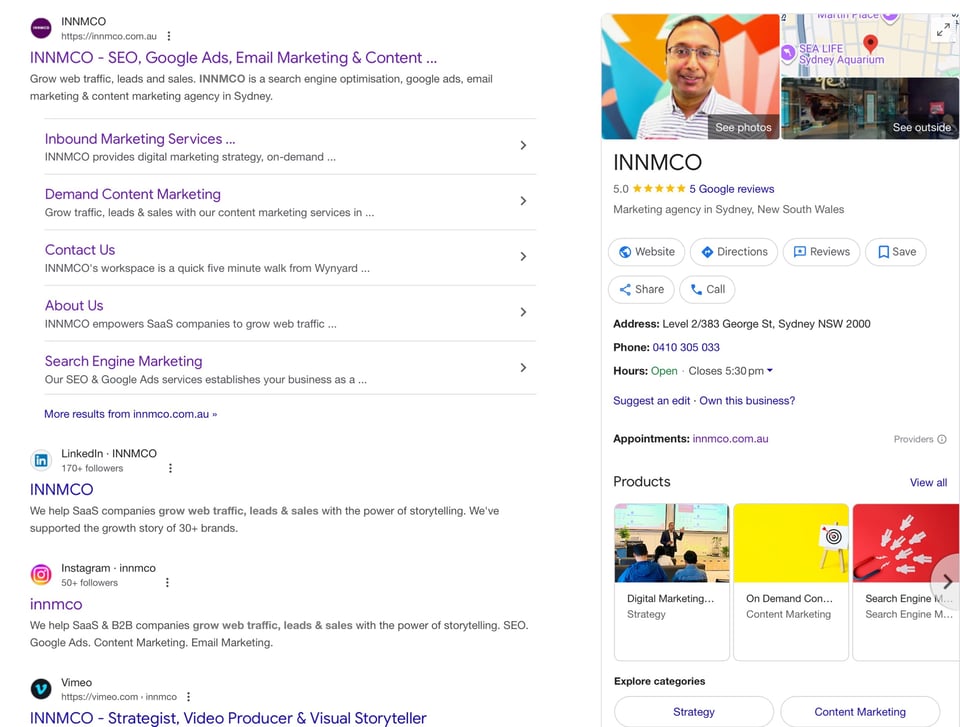Viewport: 960px width, 727px height.
Task: Click Suggest an edit link
Action: 651,401
